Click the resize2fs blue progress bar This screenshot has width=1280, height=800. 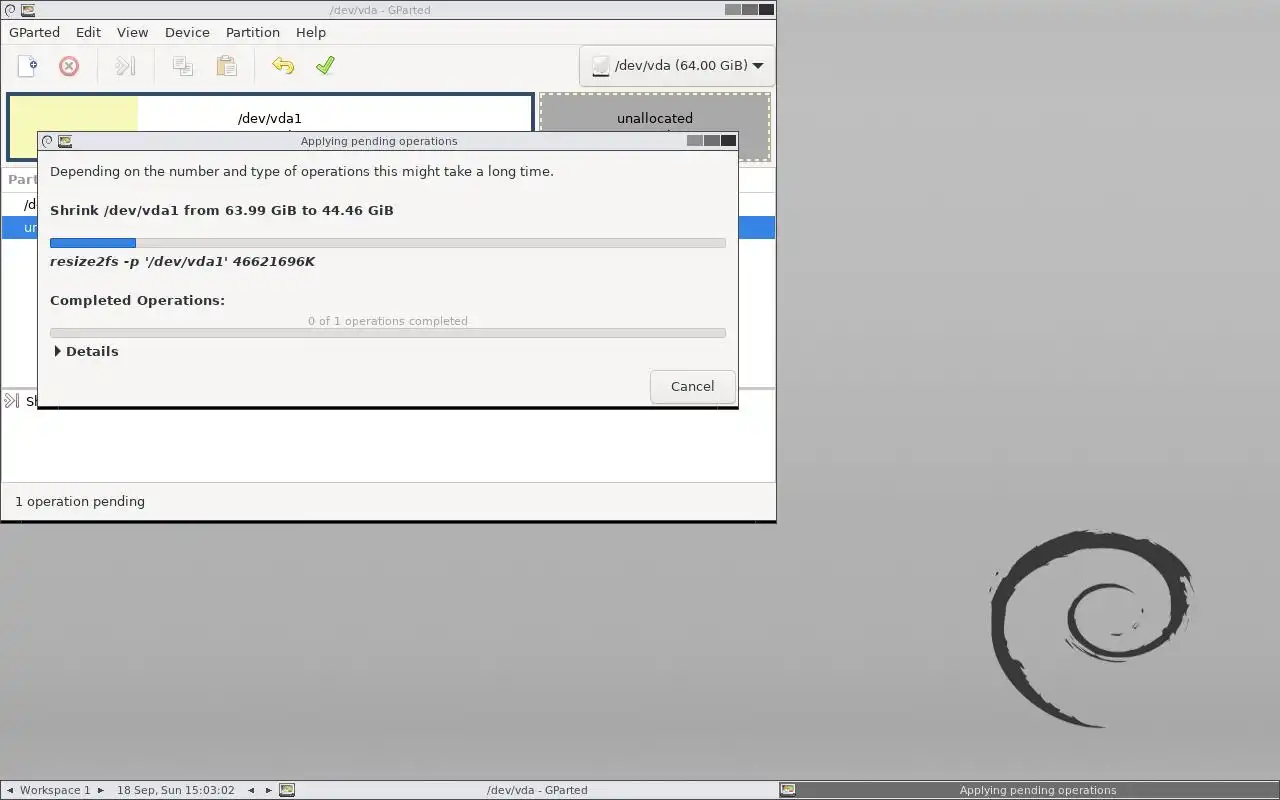tap(388, 243)
